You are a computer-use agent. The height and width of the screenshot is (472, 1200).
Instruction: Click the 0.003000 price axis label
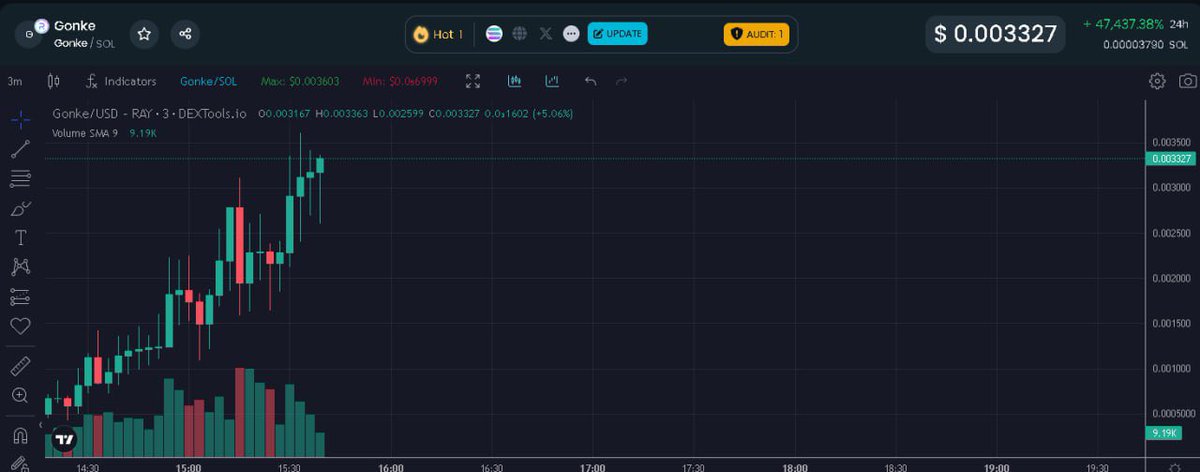(x=1171, y=187)
